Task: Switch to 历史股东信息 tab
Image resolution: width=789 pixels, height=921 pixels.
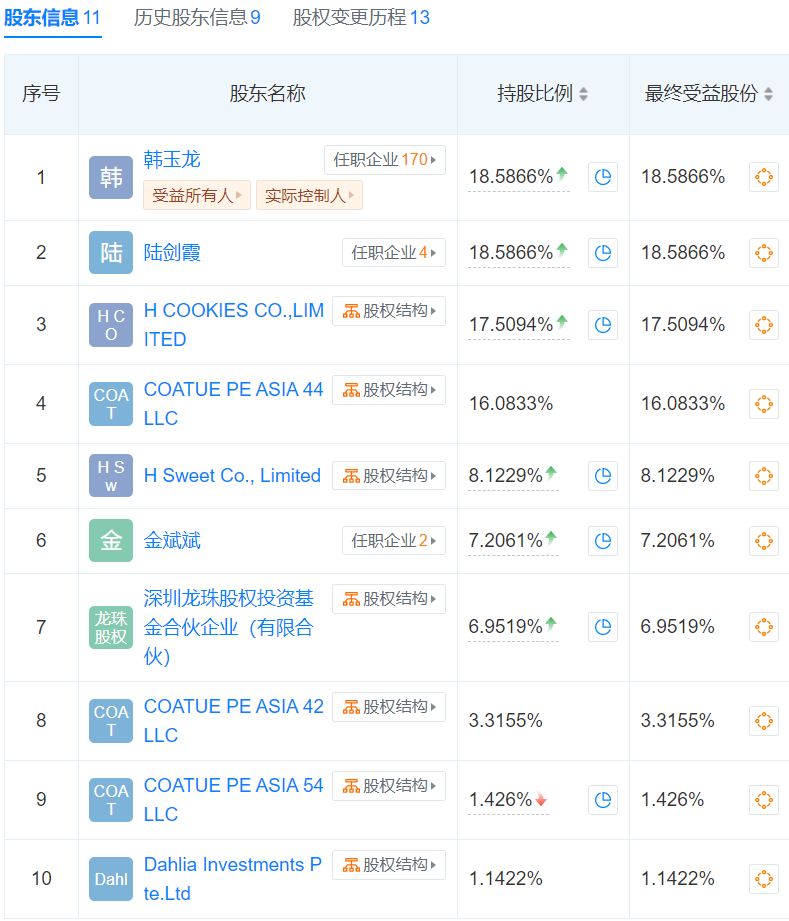Action: [197, 17]
